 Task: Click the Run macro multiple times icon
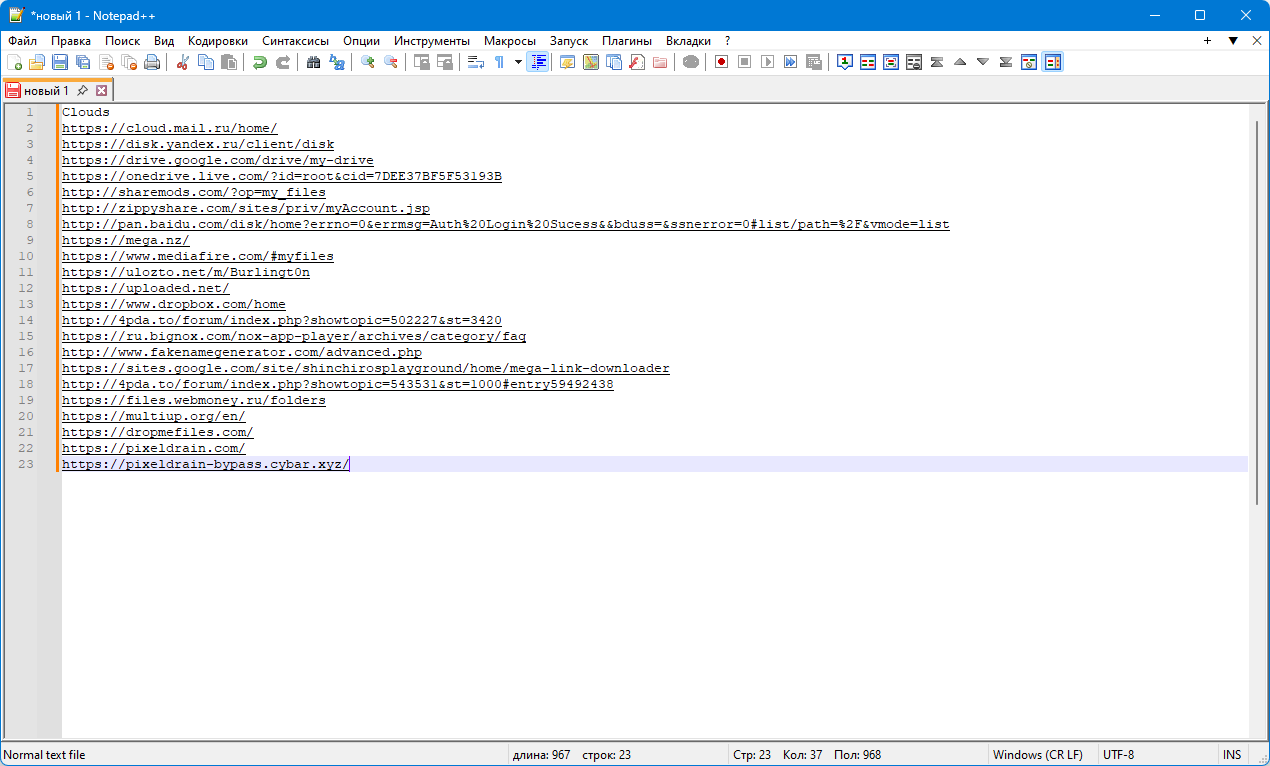790,62
